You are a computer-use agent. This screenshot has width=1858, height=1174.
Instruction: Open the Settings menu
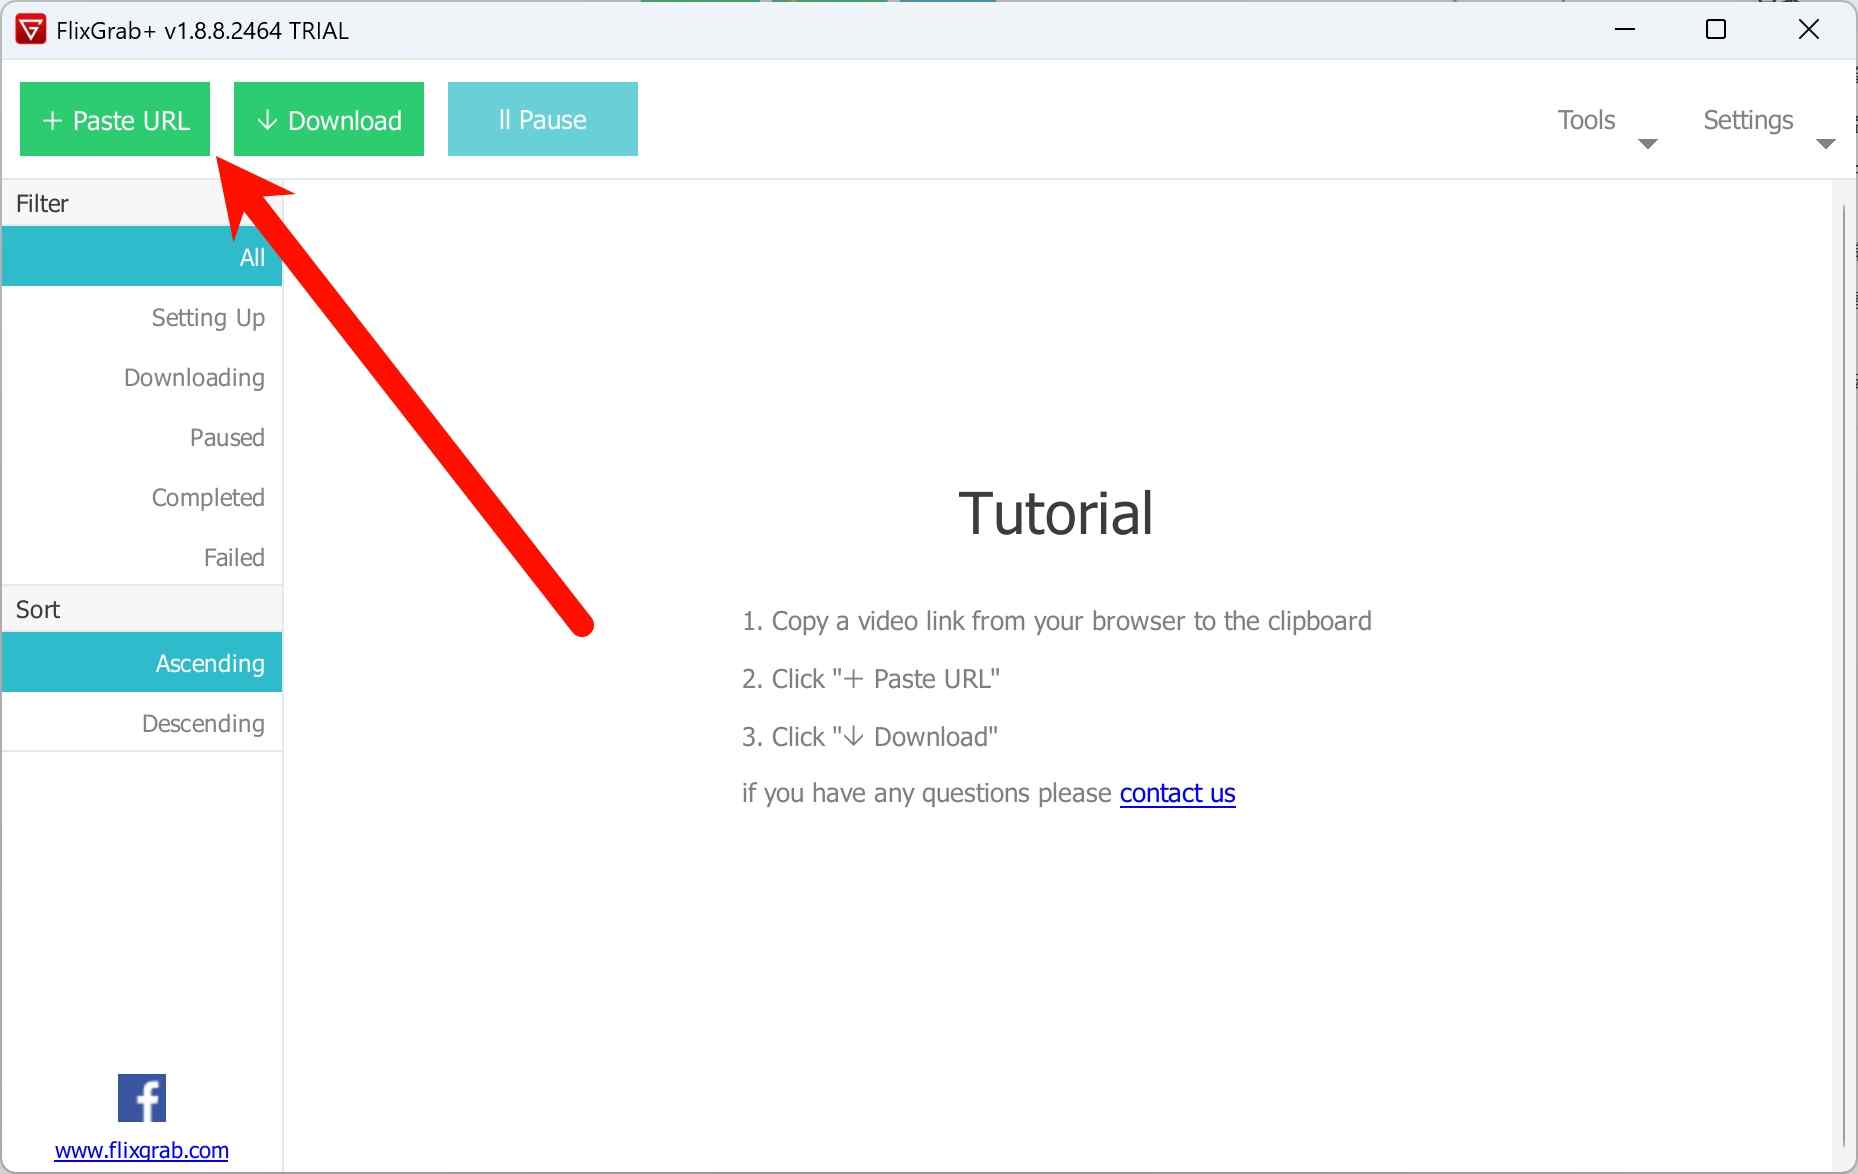click(1748, 120)
